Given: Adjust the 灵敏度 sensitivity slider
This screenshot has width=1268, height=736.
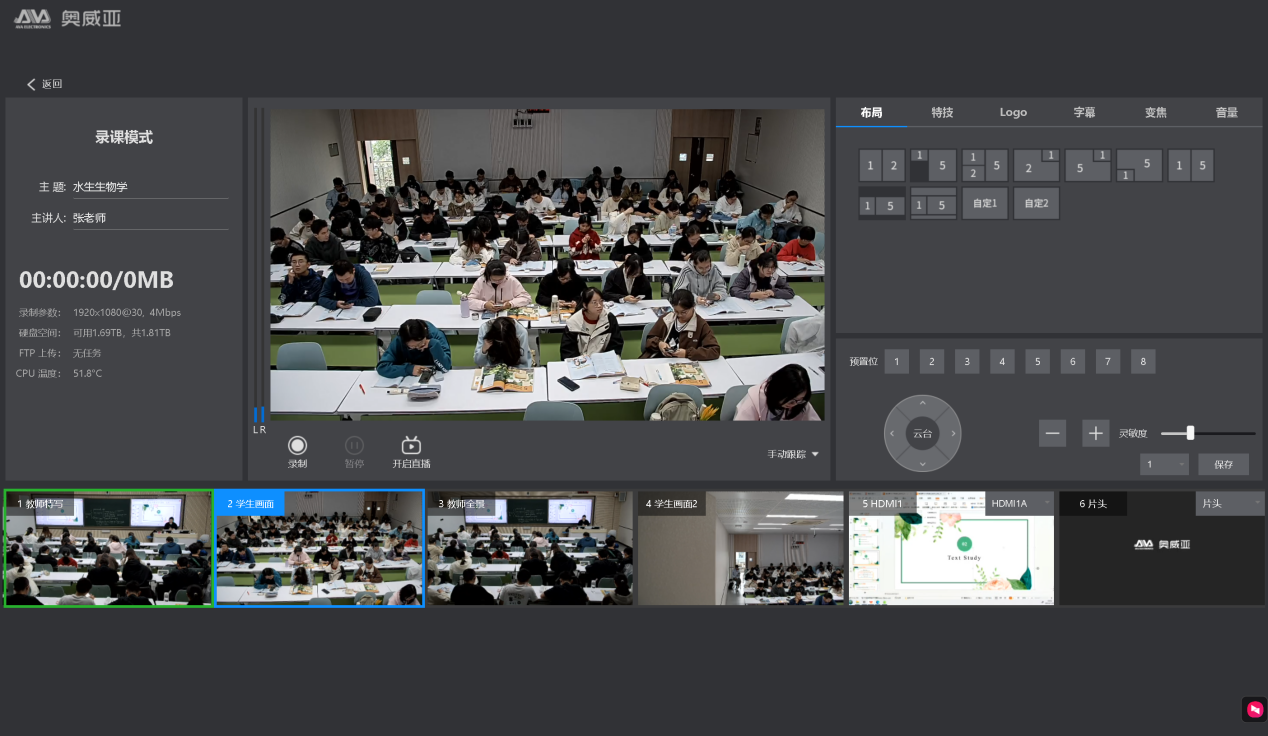Looking at the screenshot, I should pos(1190,433).
